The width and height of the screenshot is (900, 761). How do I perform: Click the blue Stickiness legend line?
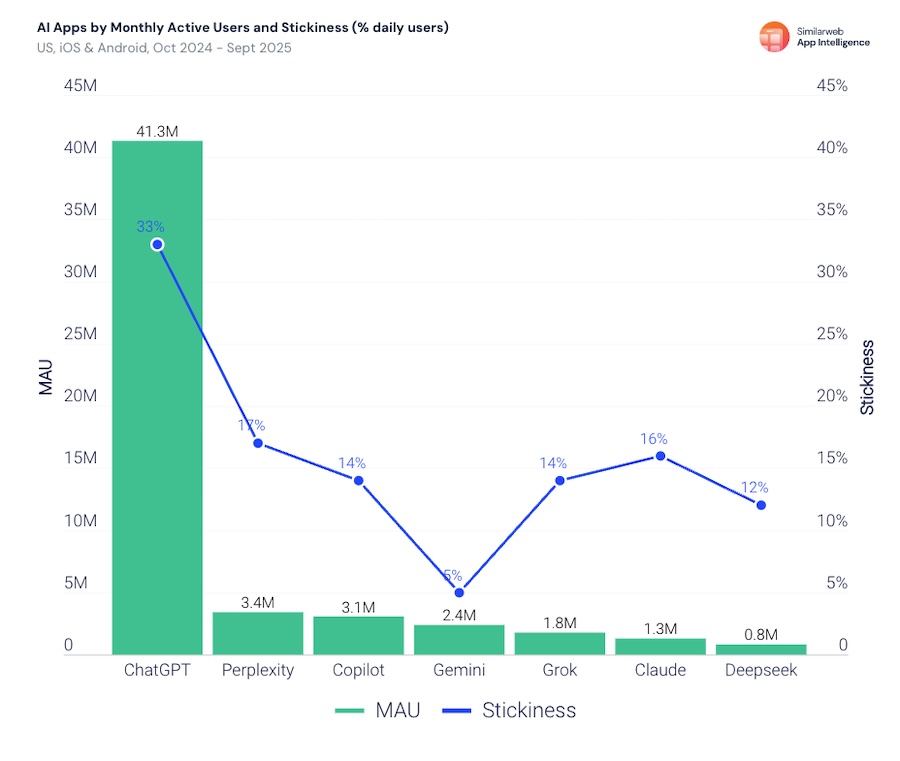point(456,711)
